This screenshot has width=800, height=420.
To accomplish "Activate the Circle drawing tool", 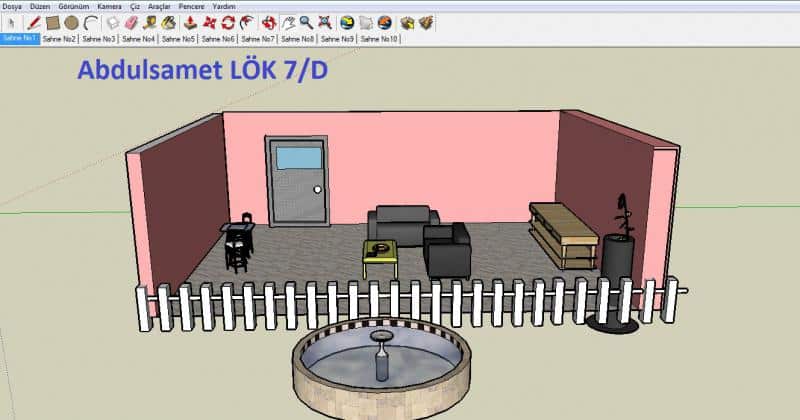I will pos(72,21).
